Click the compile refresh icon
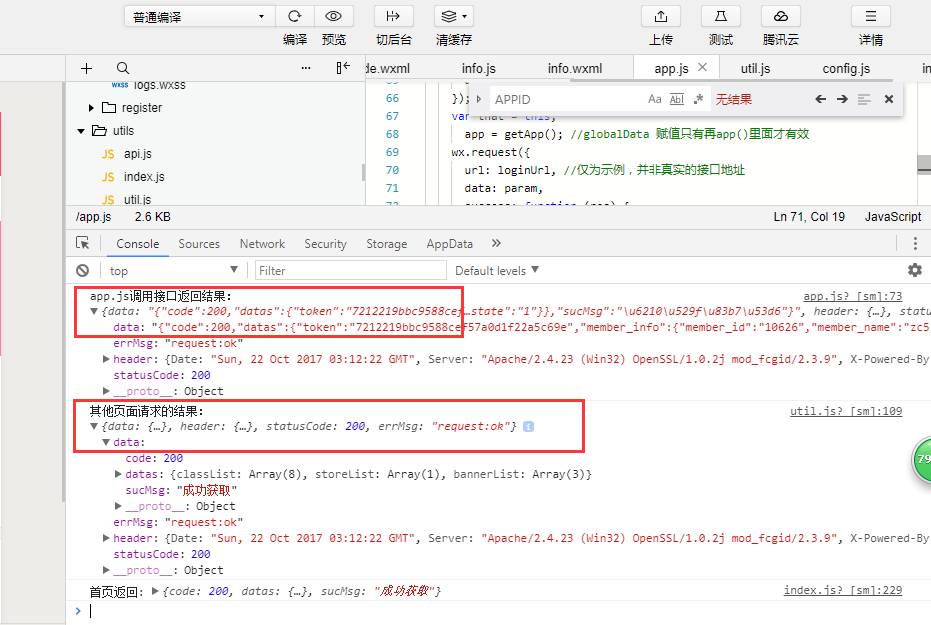The height and width of the screenshot is (625, 931). click(294, 16)
